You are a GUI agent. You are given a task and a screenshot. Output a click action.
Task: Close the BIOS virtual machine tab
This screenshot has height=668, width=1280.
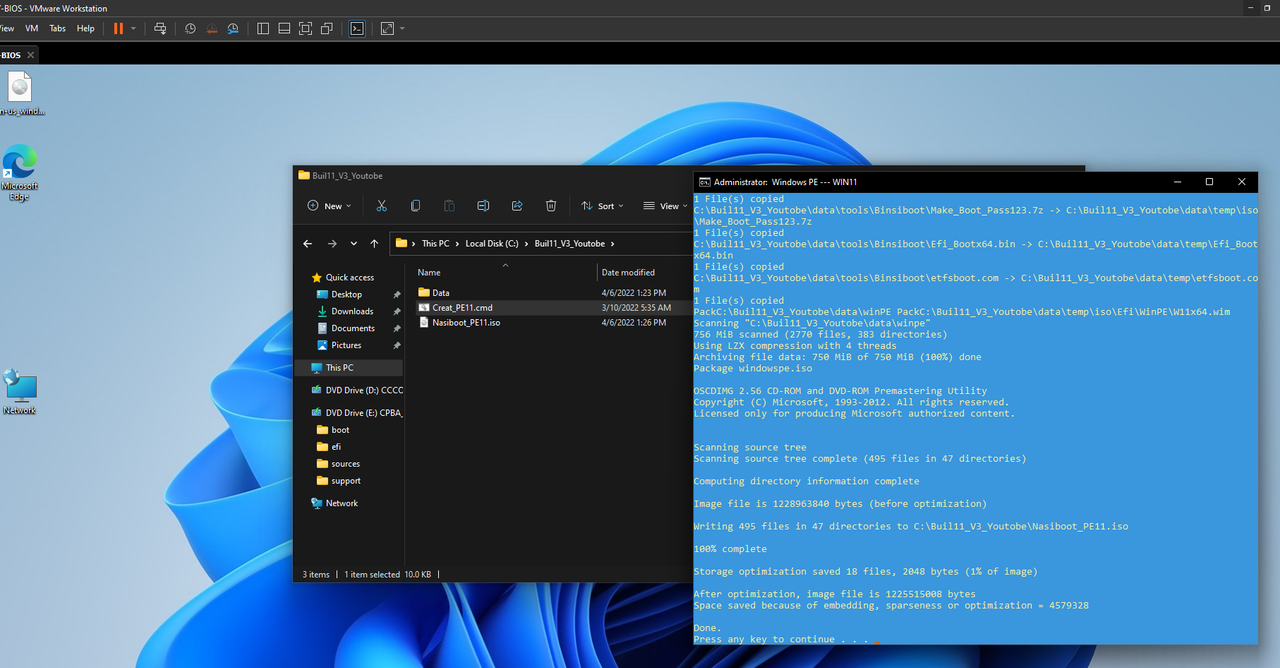(x=31, y=55)
